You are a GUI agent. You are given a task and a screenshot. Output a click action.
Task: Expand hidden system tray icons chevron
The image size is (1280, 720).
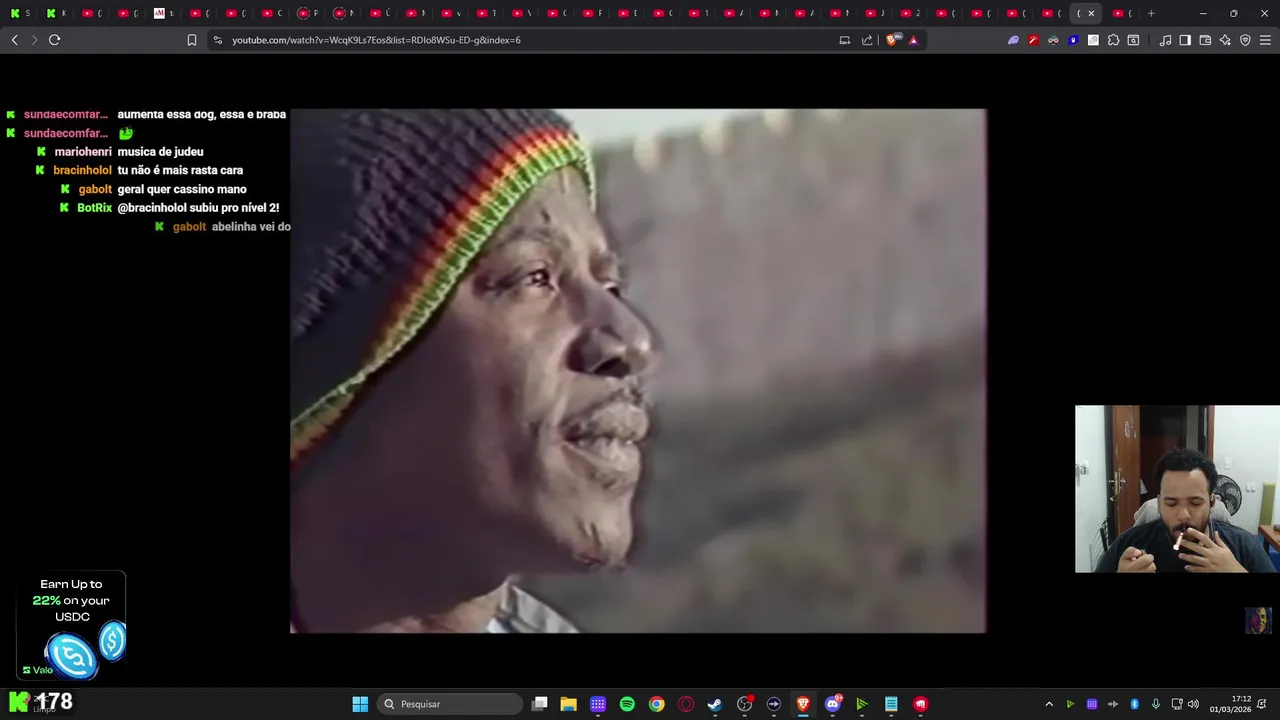pos(1049,704)
